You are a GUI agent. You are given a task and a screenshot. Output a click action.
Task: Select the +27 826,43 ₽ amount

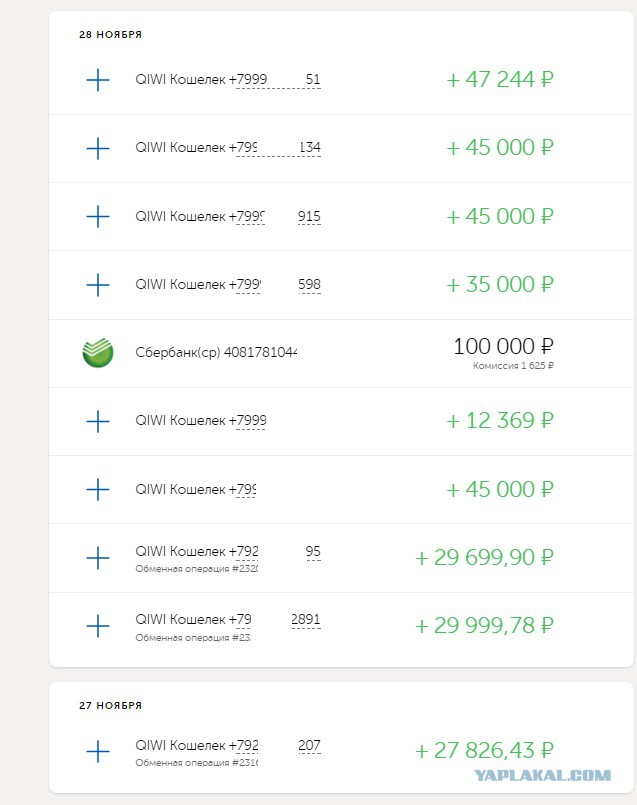484,751
